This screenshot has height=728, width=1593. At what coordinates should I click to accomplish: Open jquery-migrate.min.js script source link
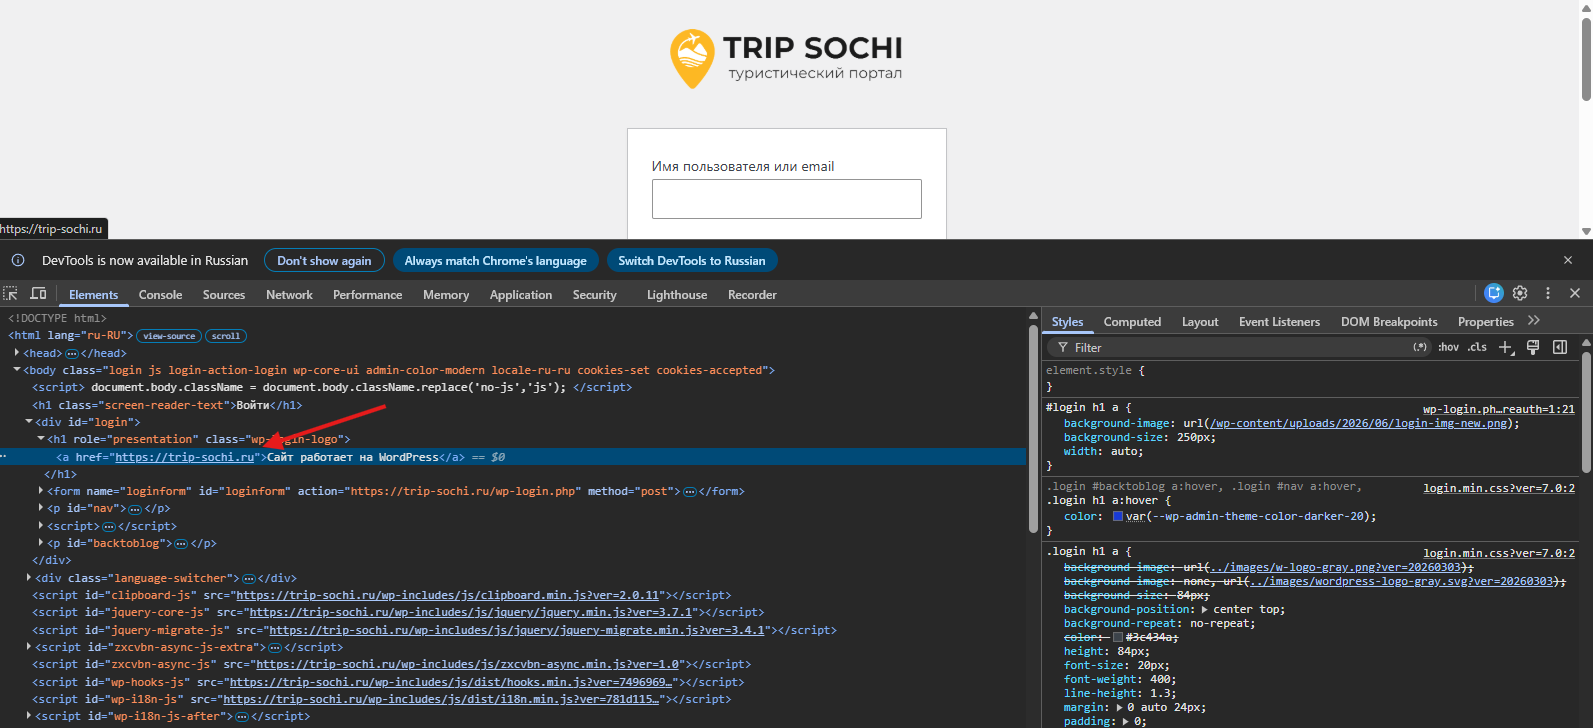pos(516,630)
